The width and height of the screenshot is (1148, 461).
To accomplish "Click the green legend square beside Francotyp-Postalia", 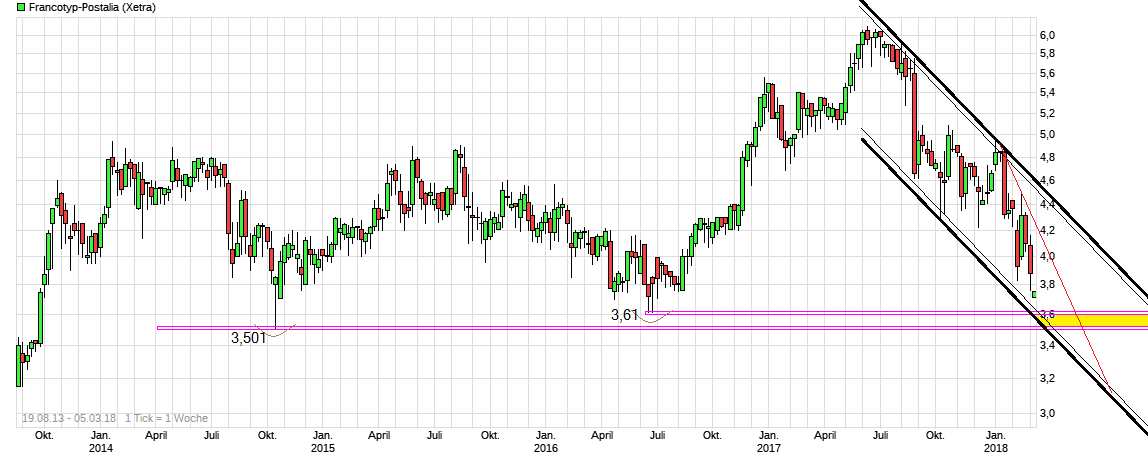I will click(x=7, y=7).
